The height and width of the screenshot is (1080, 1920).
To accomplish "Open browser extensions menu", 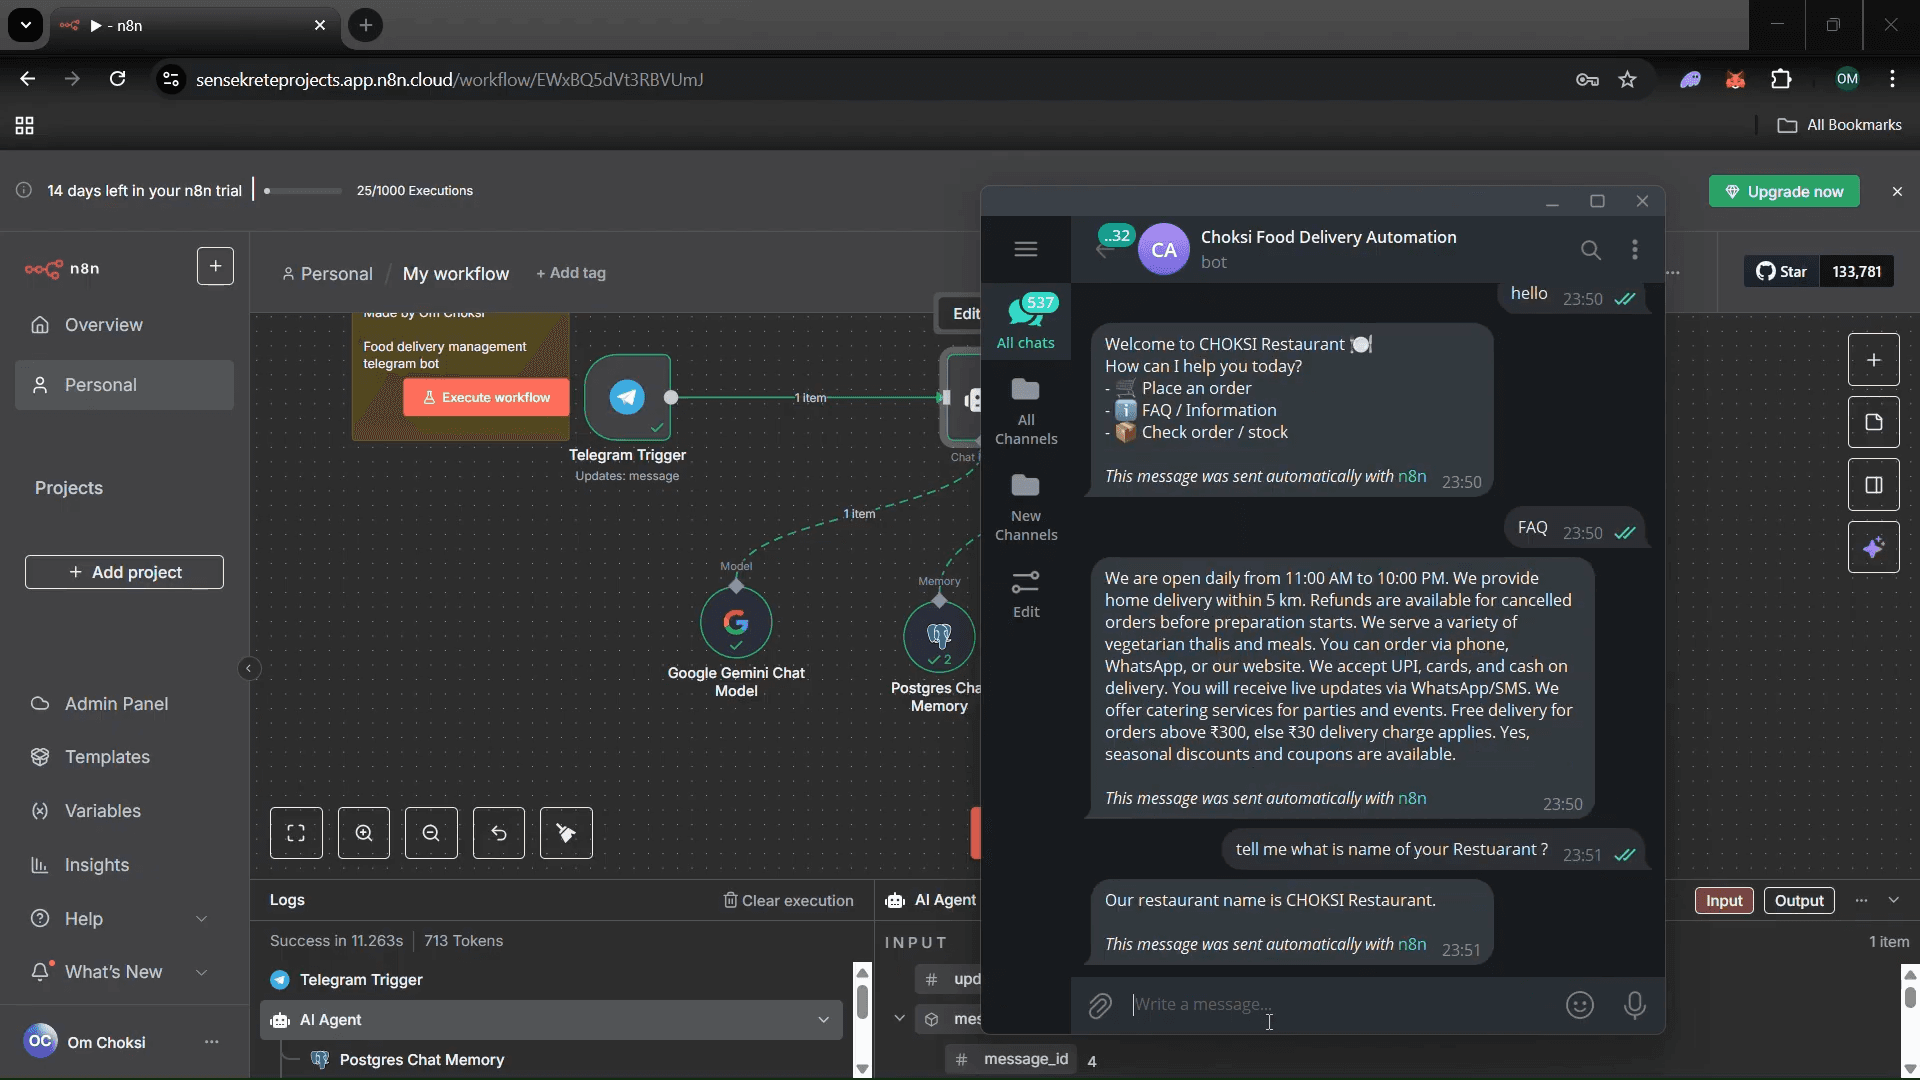I will [x=1781, y=80].
